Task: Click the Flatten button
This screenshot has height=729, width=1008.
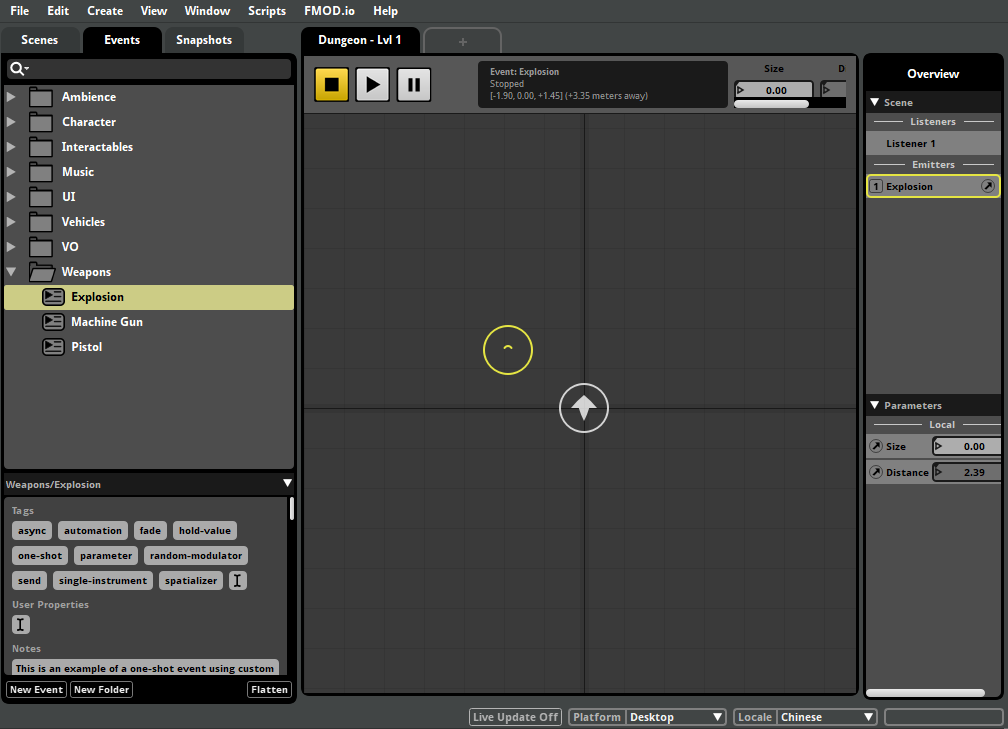Action: click(269, 689)
